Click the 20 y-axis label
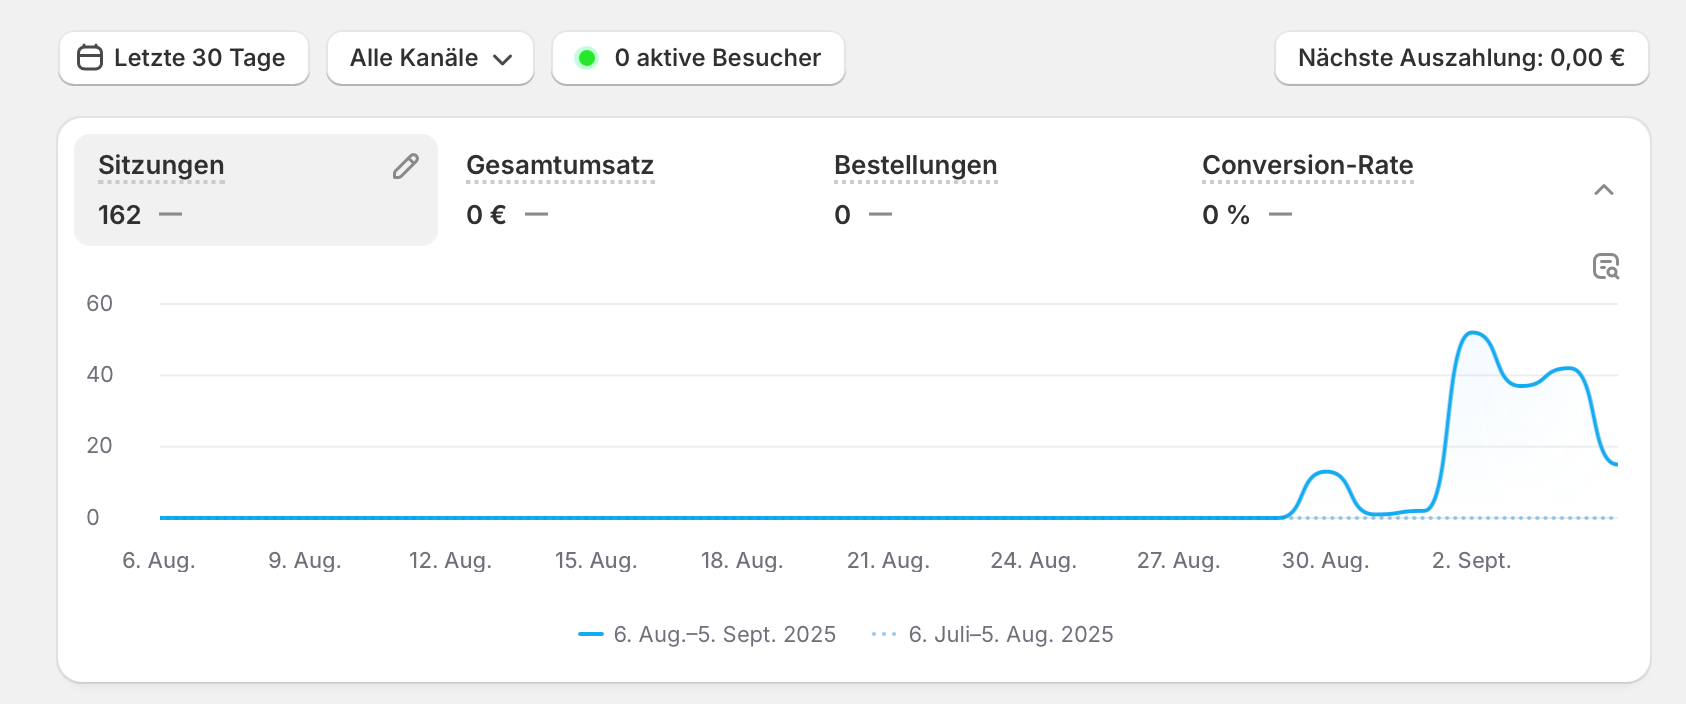This screenshot has width=1686, height=704. coord(99,445)
